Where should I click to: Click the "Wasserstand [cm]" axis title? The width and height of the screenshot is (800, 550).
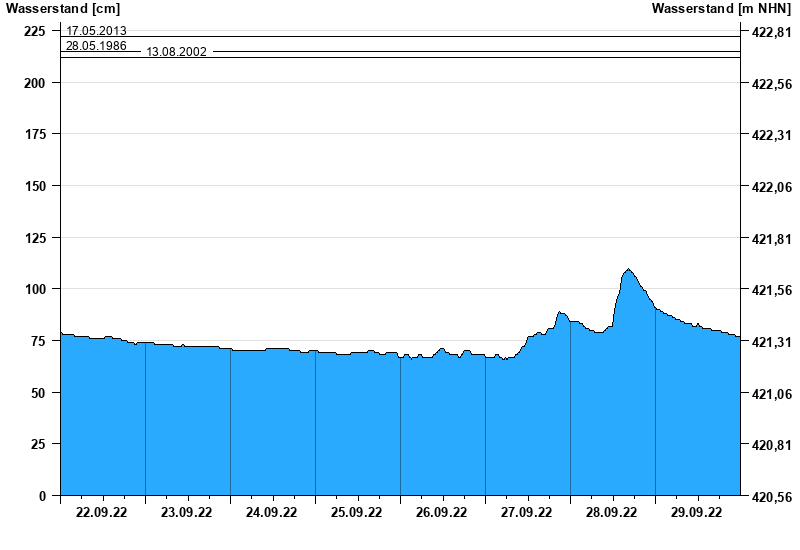pyautogui.click(x=62, y=9)
